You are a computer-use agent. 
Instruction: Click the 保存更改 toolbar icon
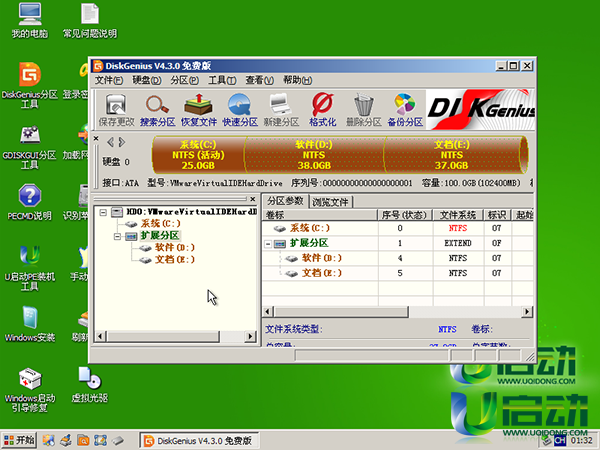[x=116, y=110]
